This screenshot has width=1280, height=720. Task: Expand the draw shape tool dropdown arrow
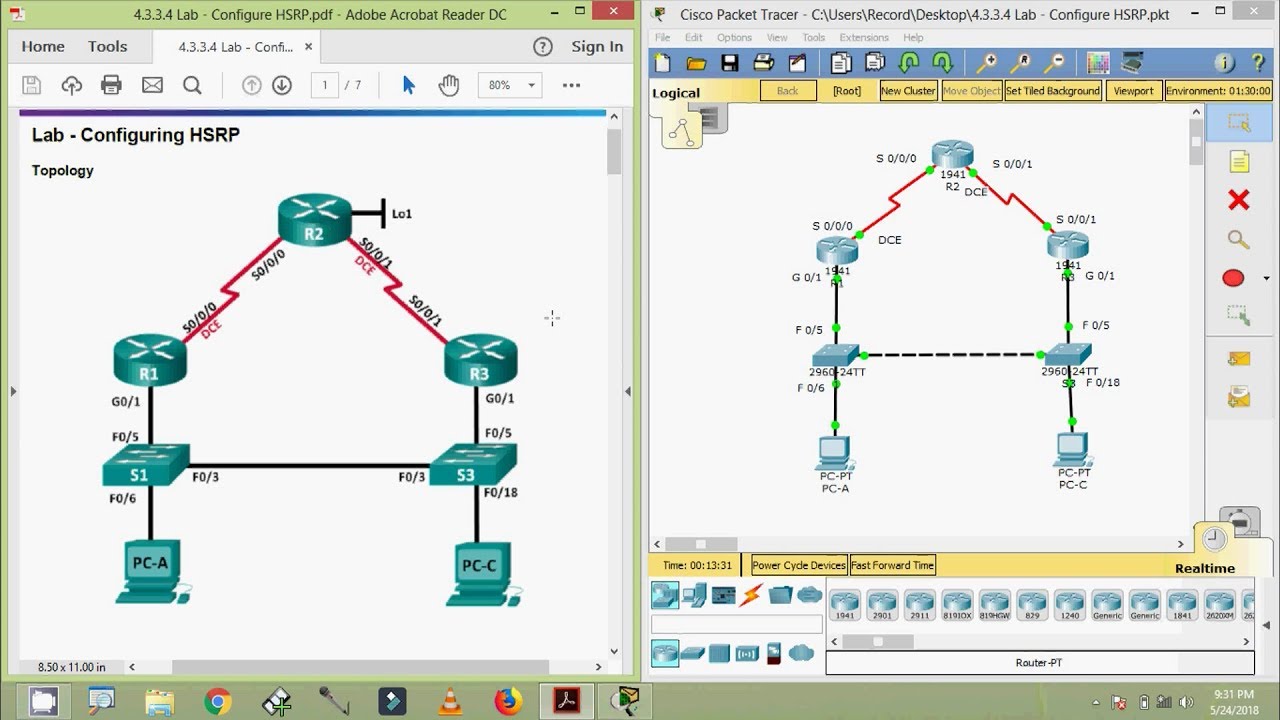pos(1268,278)
